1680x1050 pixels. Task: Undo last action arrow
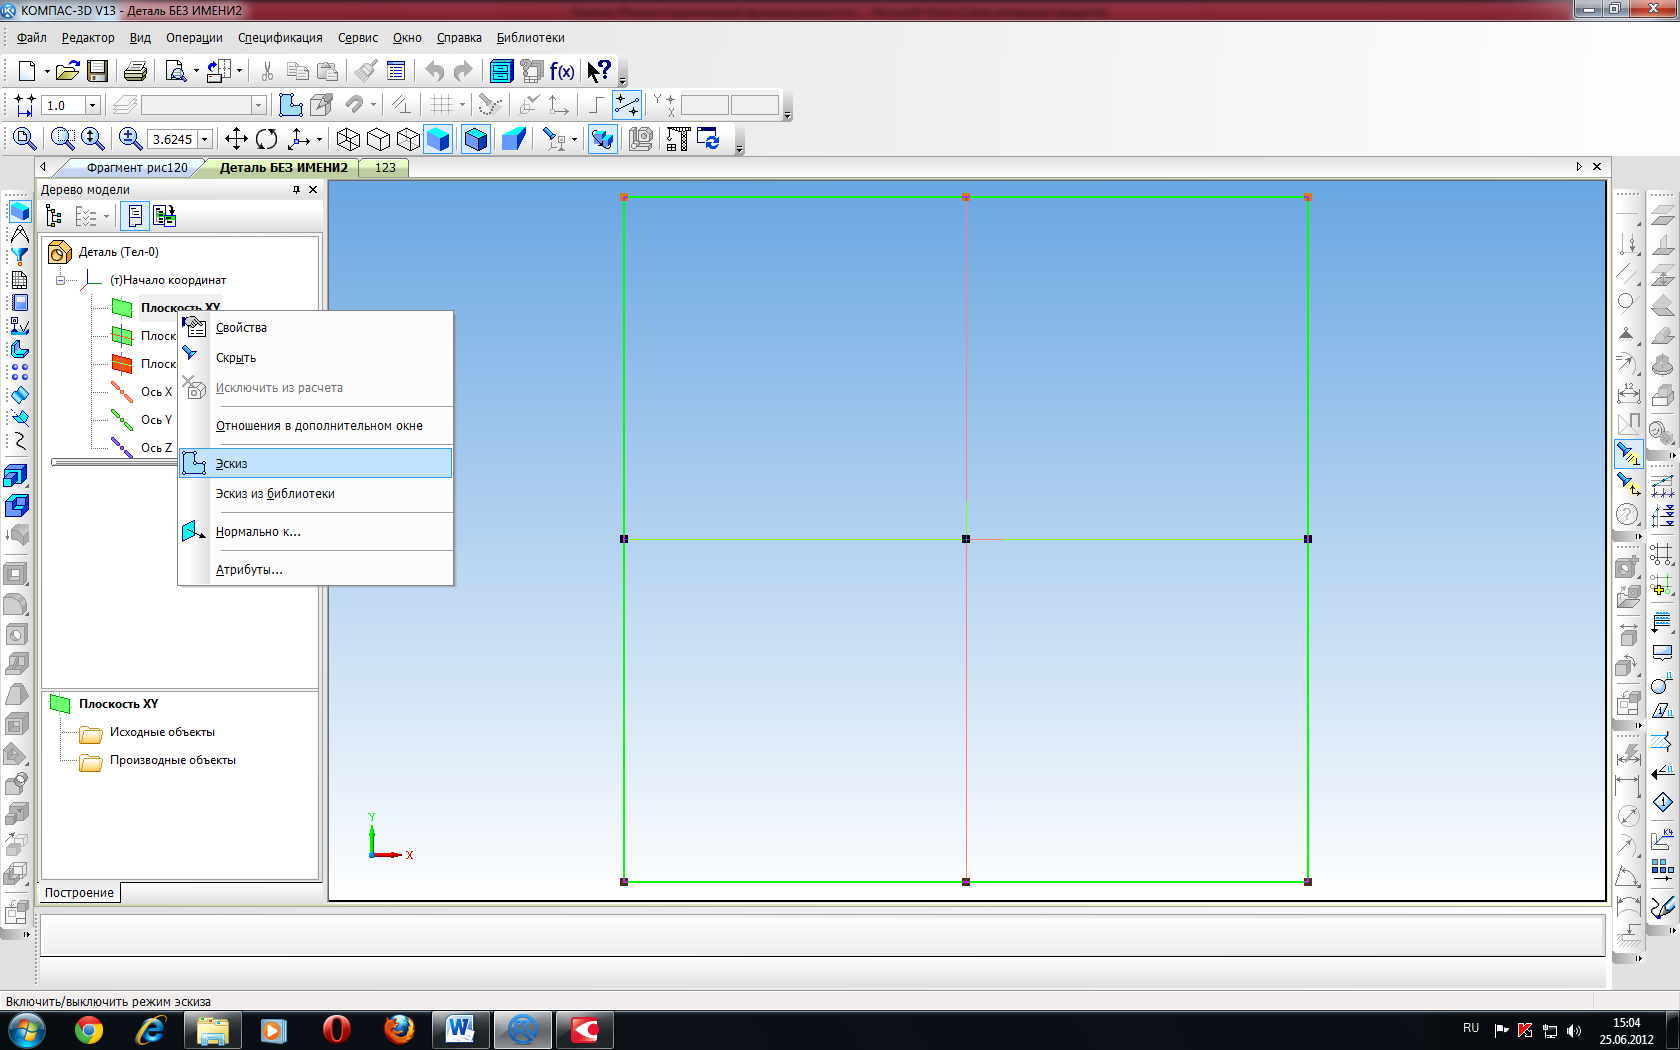tap(434, 71)
